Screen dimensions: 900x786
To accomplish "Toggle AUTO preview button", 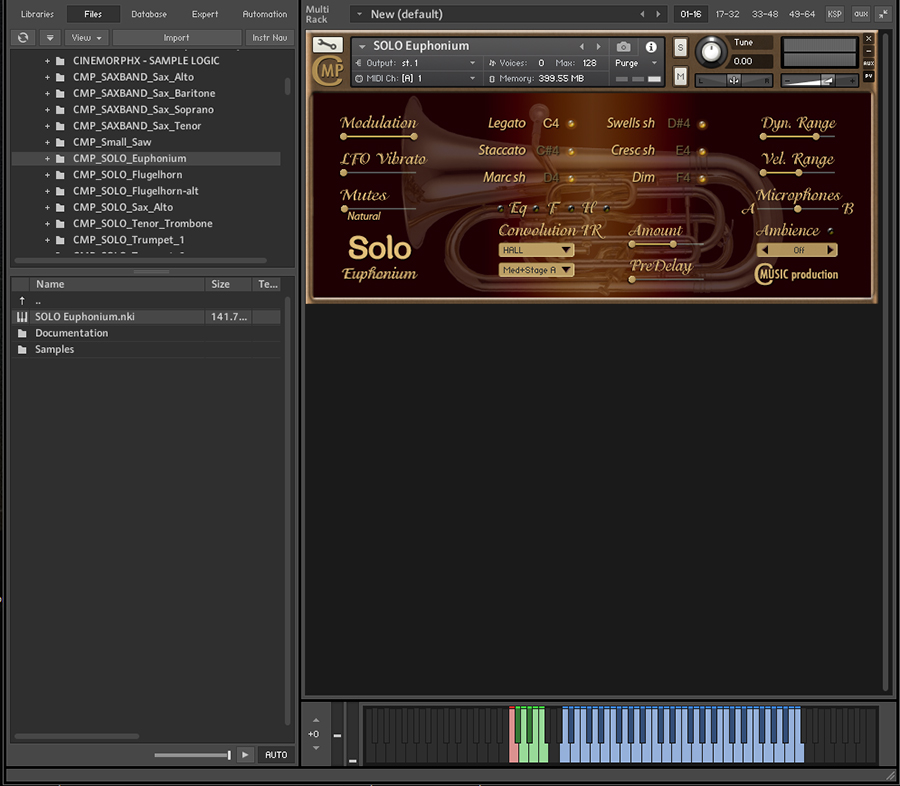I will (276, 754).
